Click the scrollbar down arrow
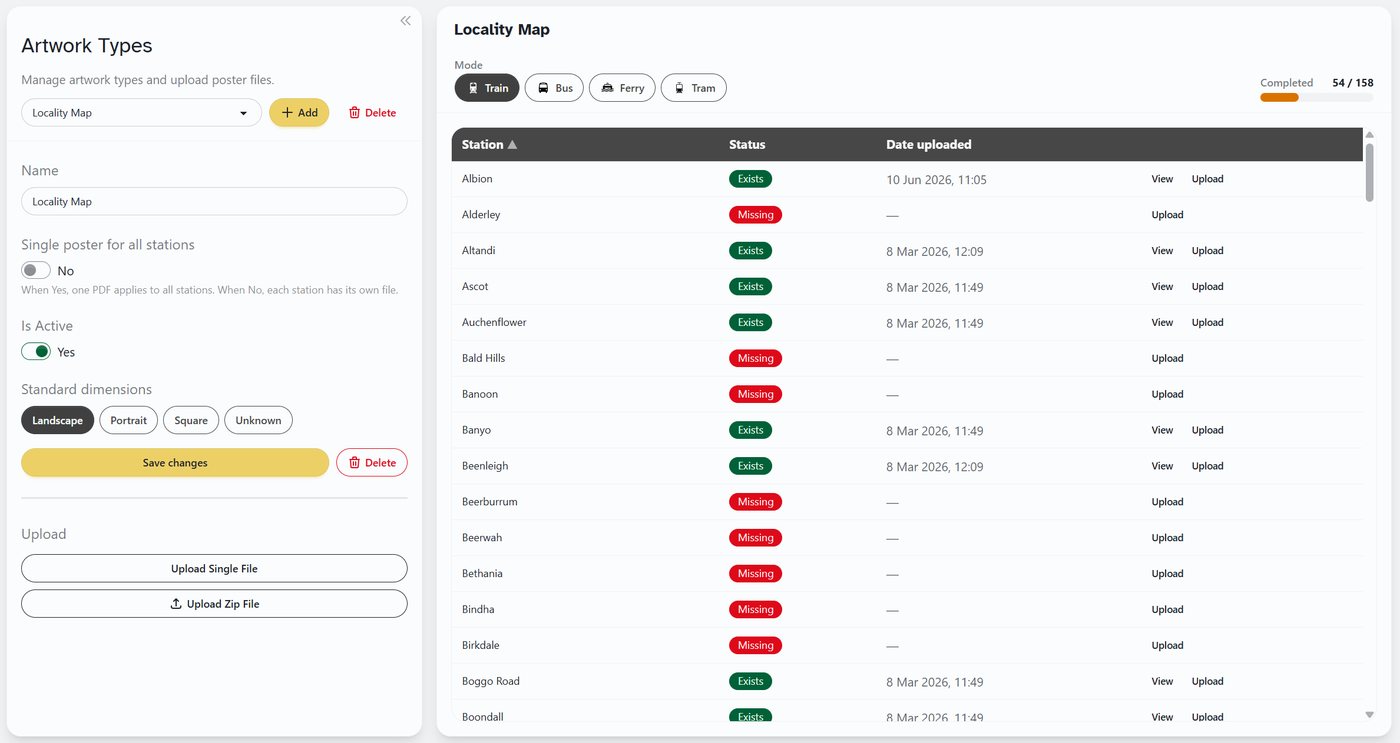1400x743 pixels. 1370,714
